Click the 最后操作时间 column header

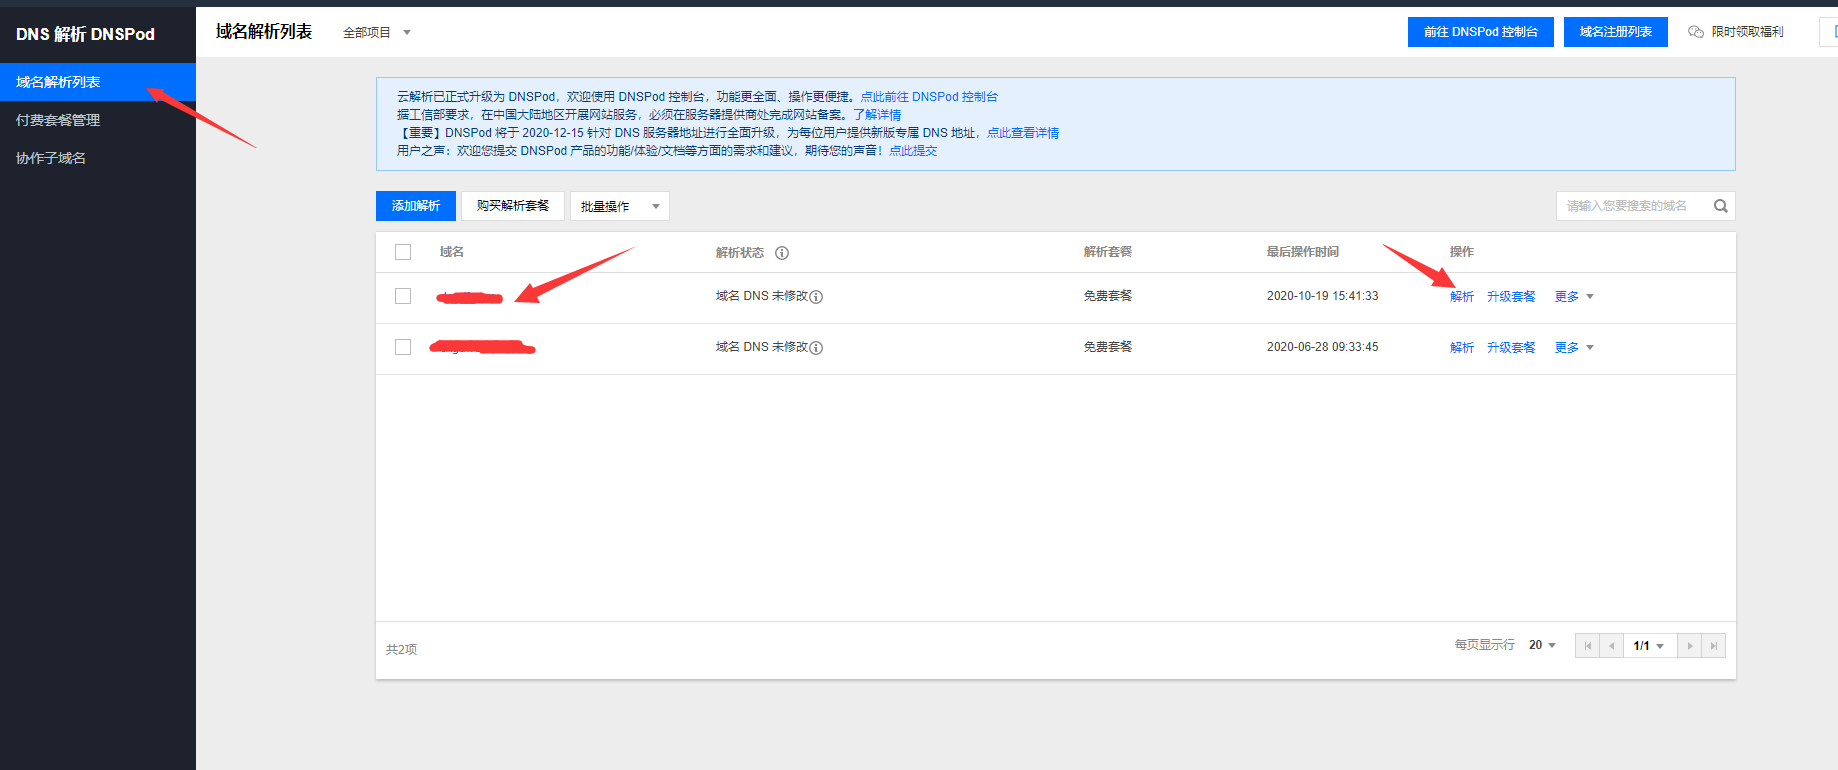click(1303, 252)
